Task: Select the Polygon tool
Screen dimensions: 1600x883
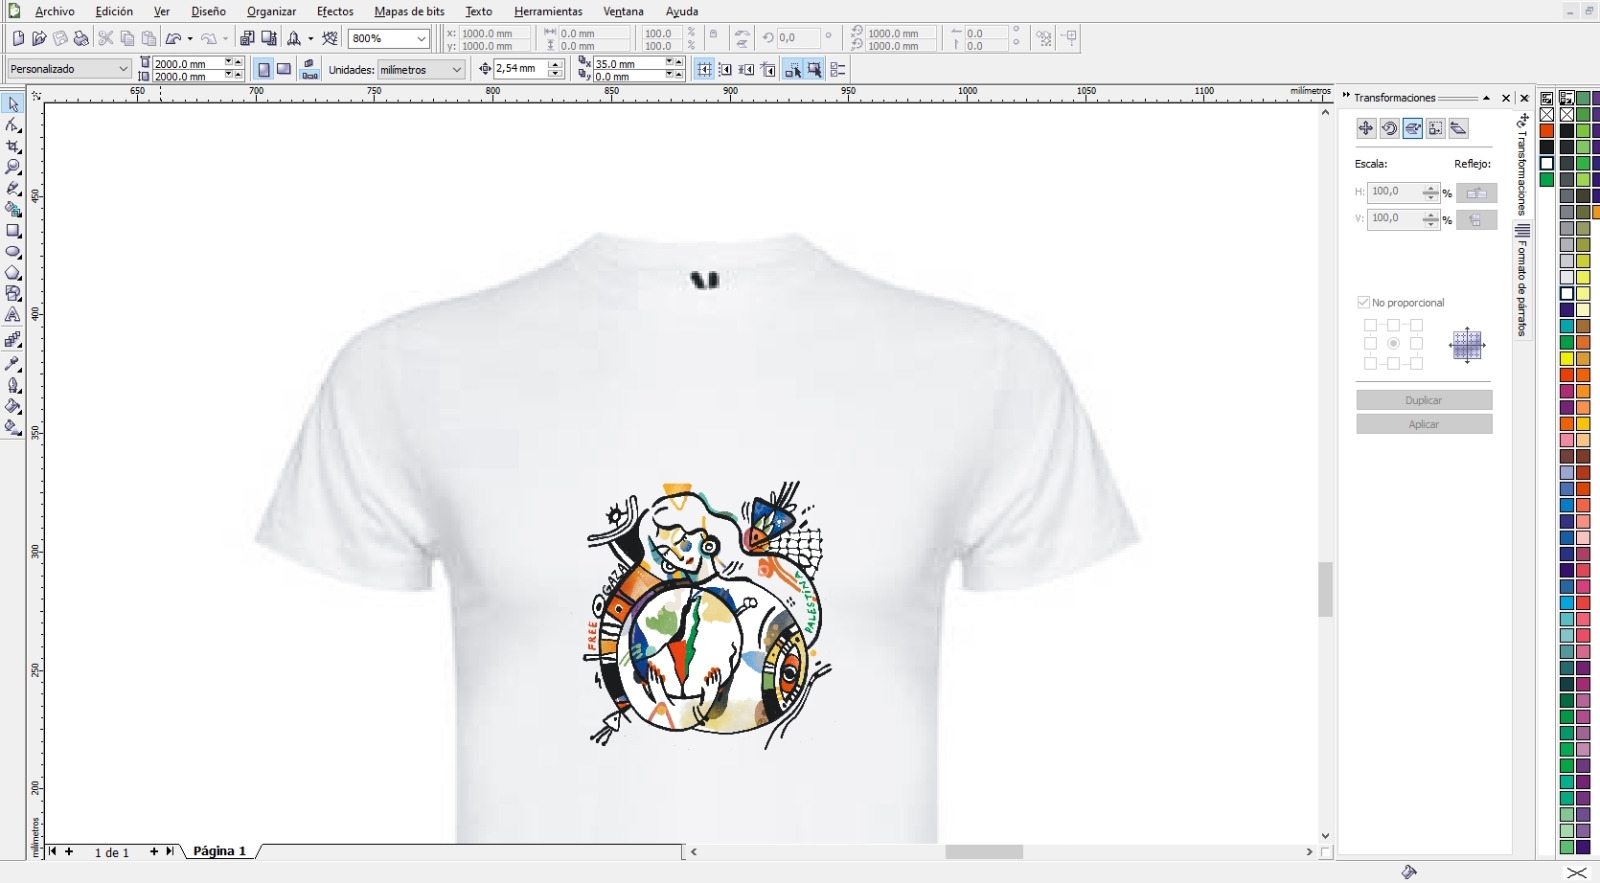Action: pyautogui.click(x=13, y=273)
